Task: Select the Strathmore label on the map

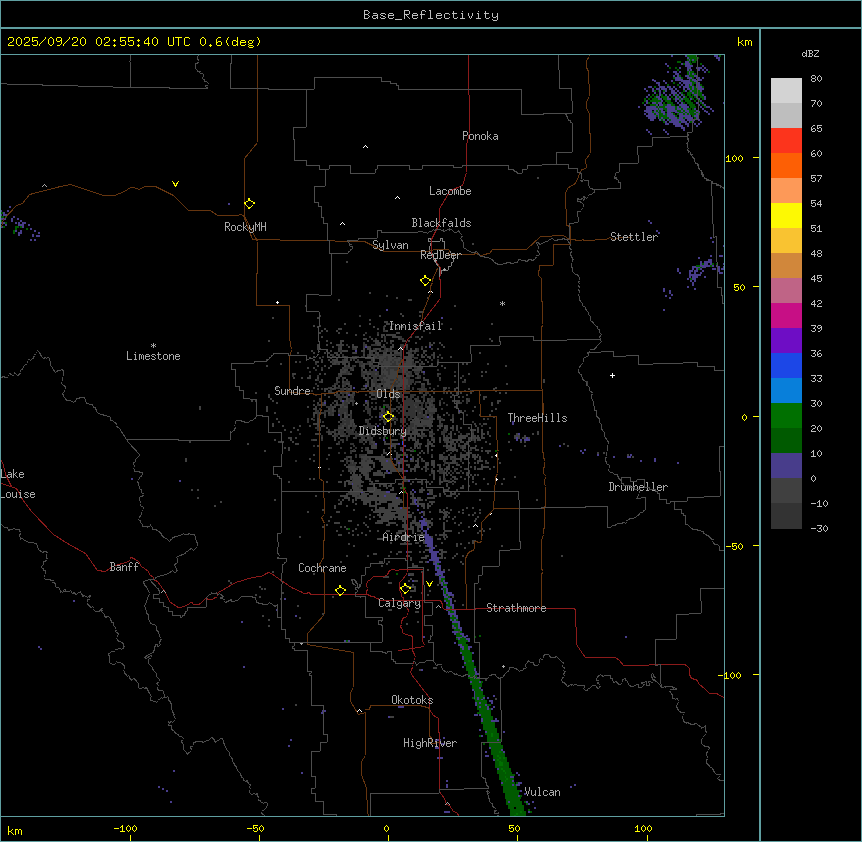Action: (x=516, y=608)
